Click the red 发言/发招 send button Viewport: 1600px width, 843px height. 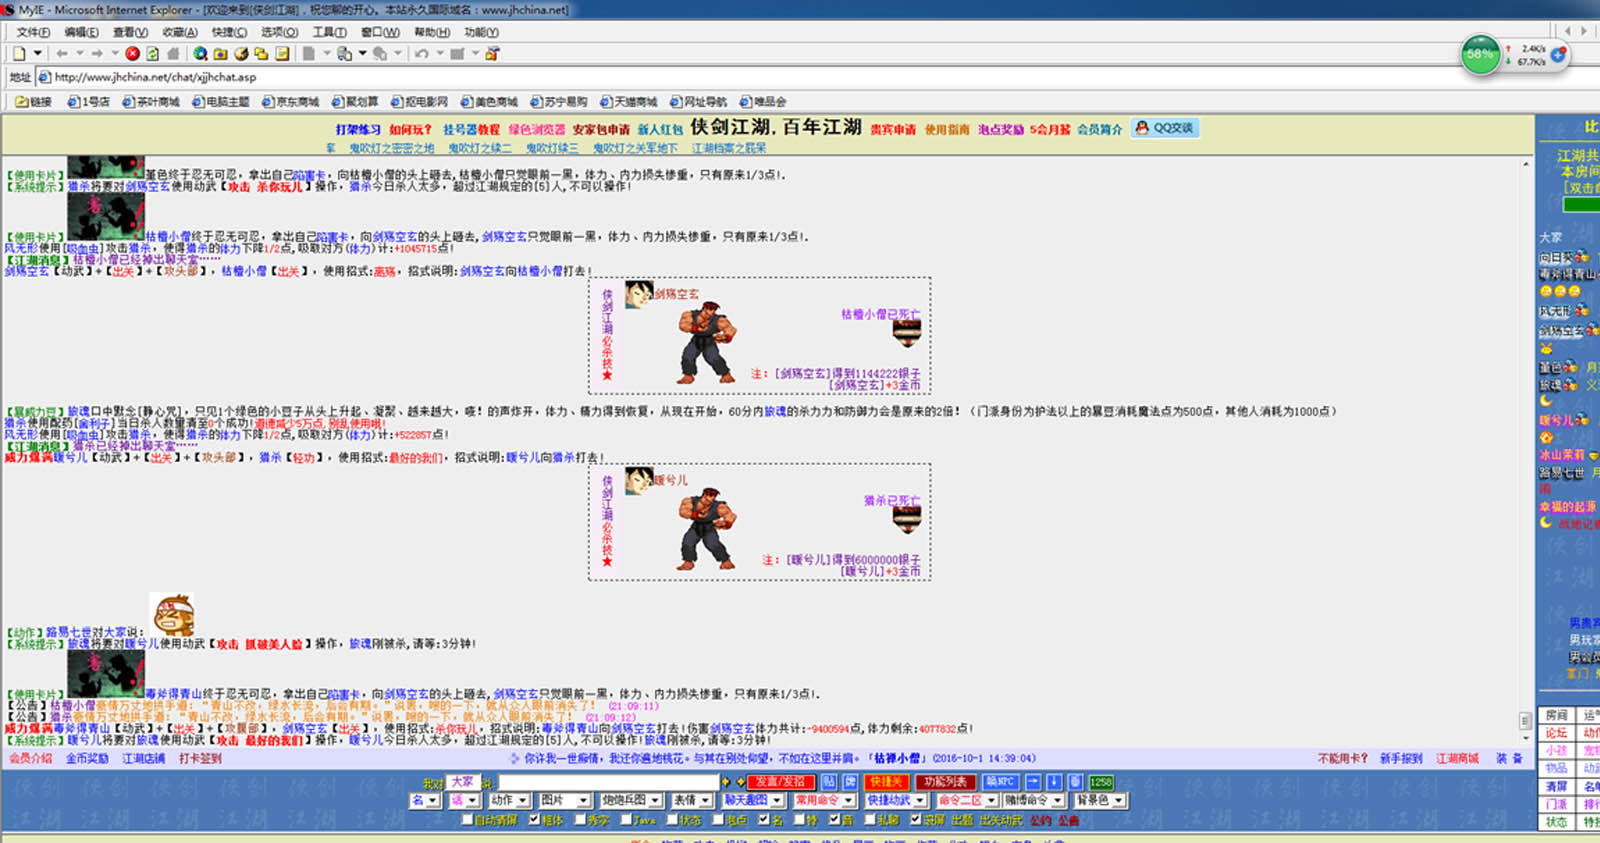(780, 782)
